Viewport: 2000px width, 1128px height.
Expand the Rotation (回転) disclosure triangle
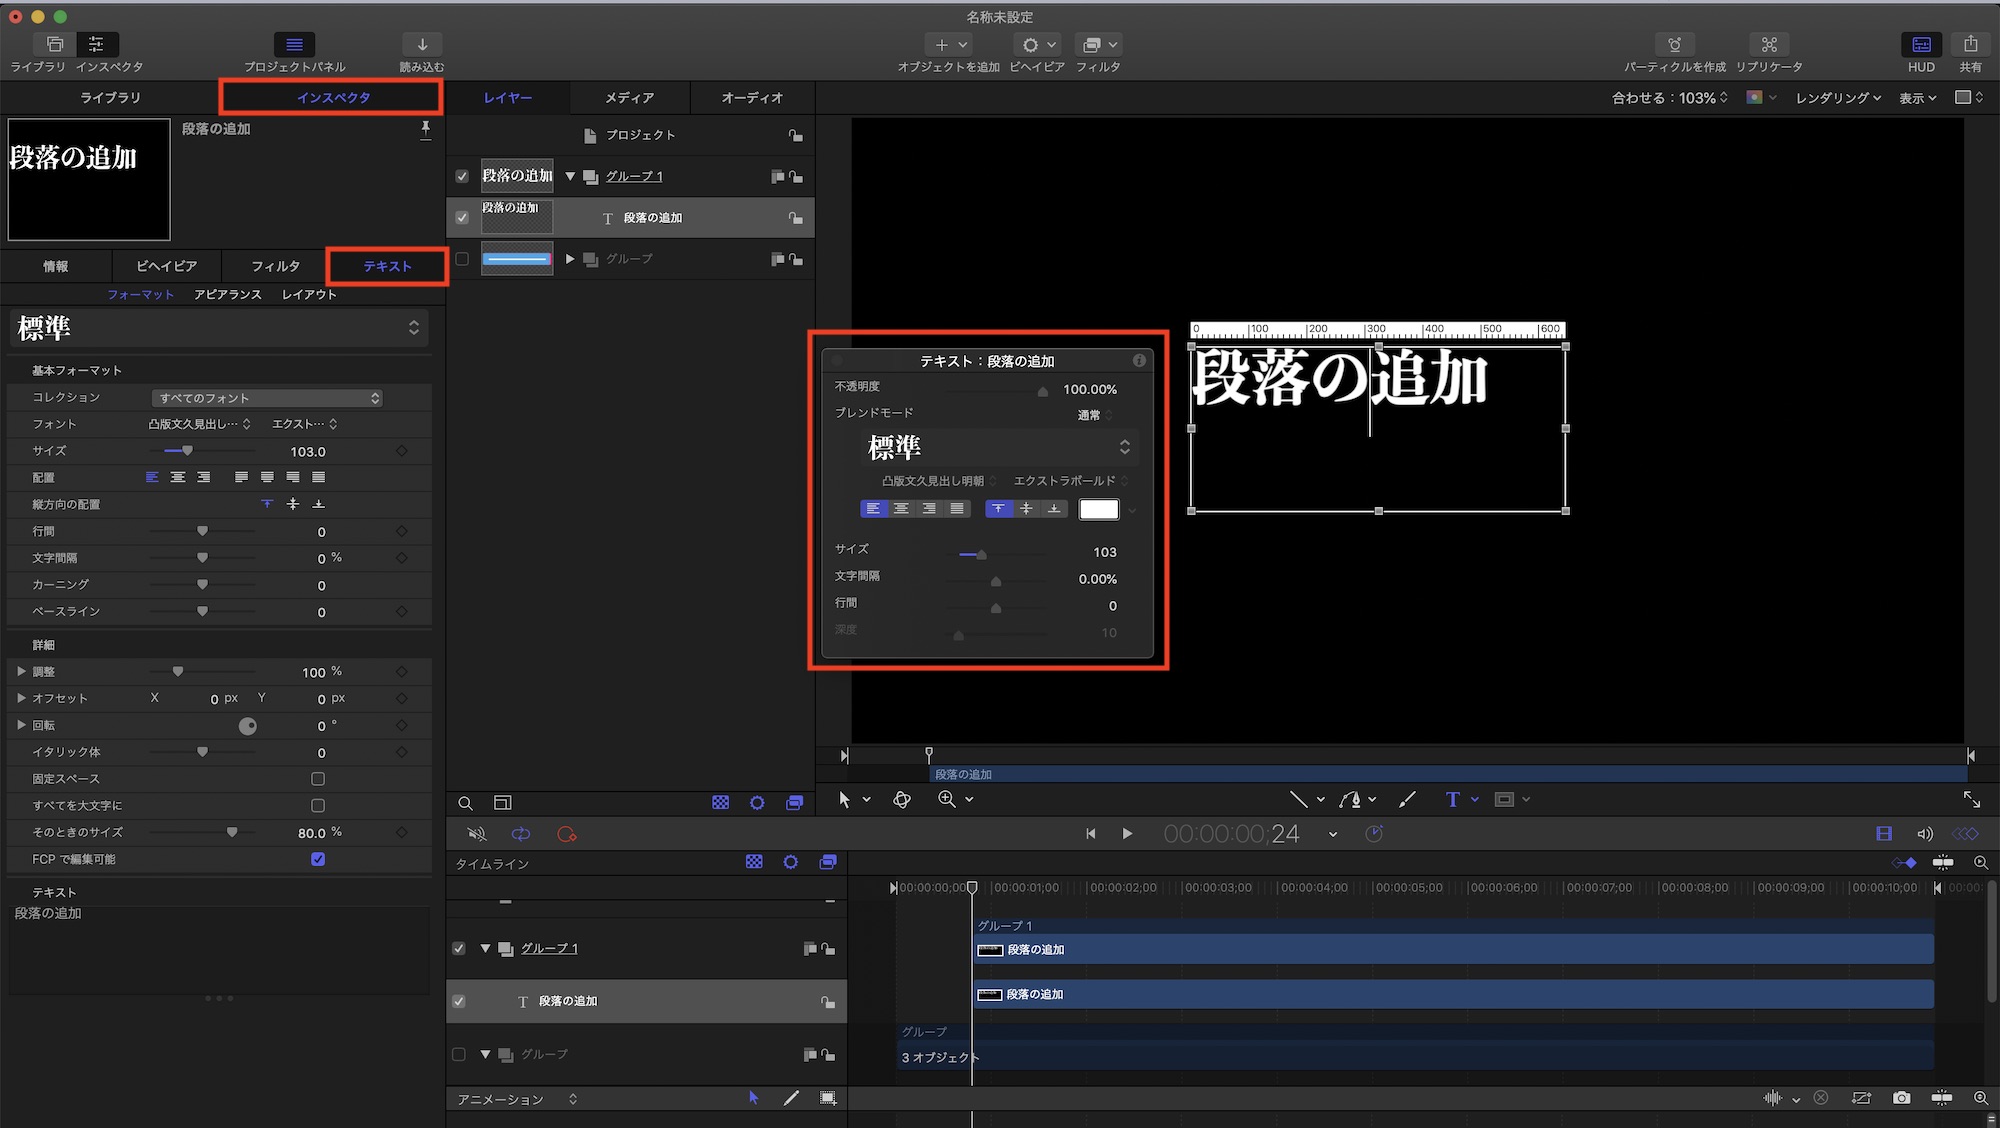click(21, 725)
